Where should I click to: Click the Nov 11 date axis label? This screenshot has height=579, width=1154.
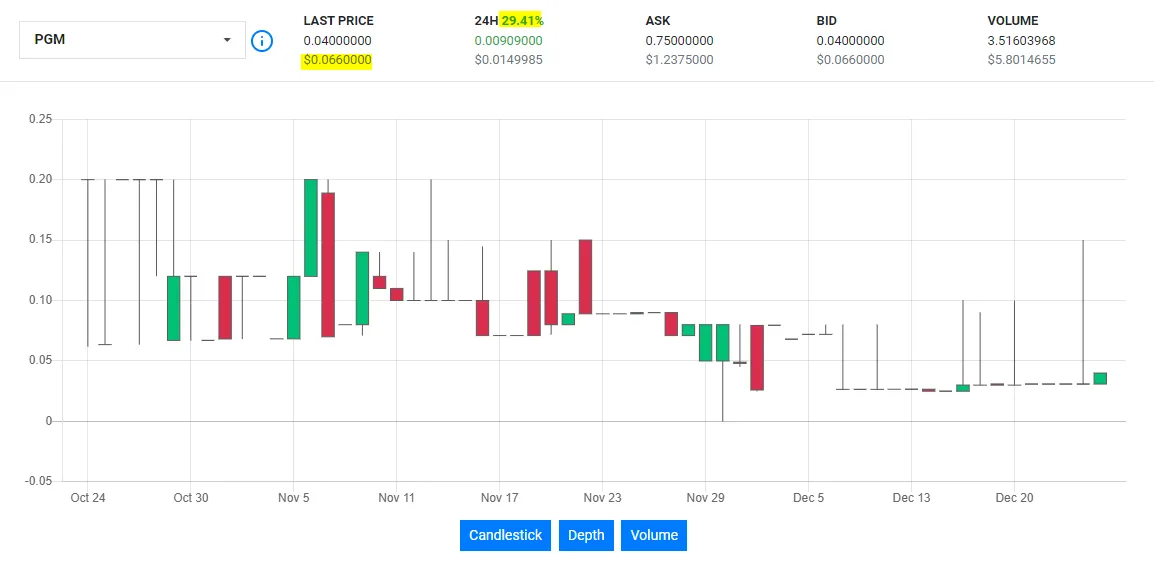pos(397,498)
